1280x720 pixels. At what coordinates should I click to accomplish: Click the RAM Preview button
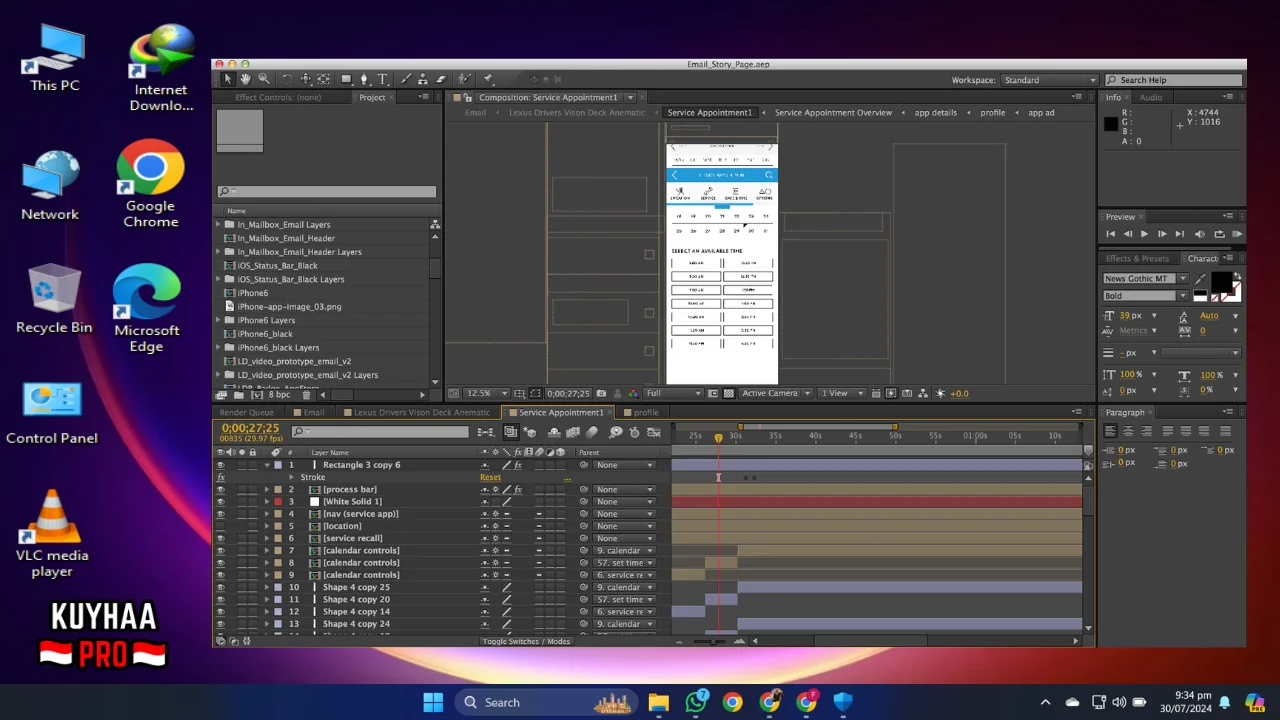[1237, 234]
